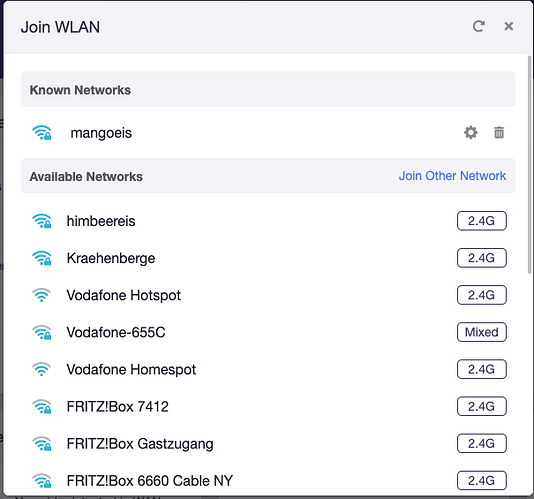The width and height of the screenshot is (534, 499).
Task: Click the 2.4G badge beside Kraehenberge
Action: 482,258
